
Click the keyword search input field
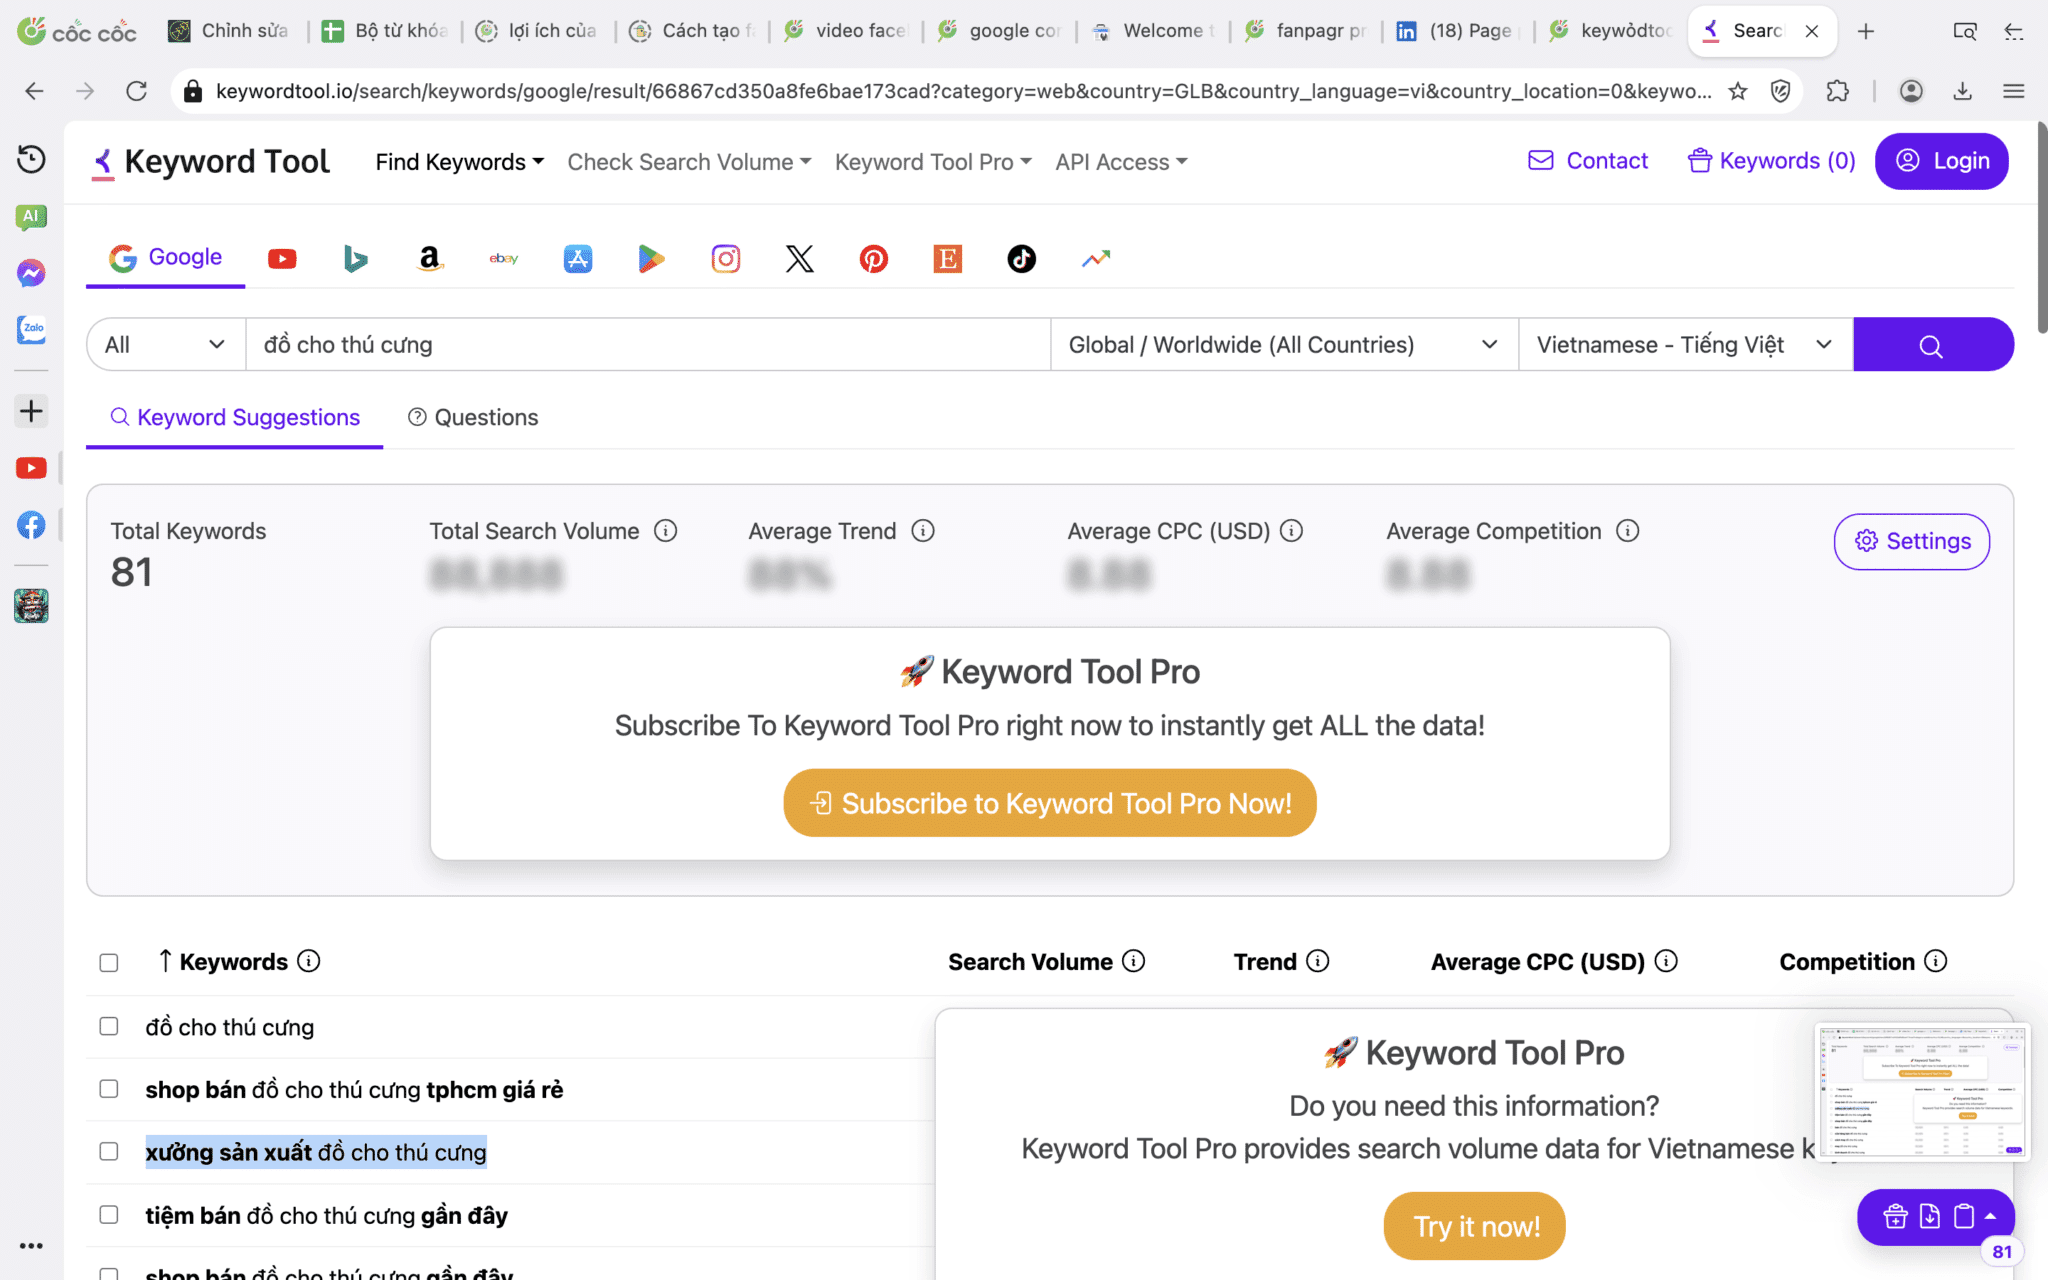pos(648,345)
